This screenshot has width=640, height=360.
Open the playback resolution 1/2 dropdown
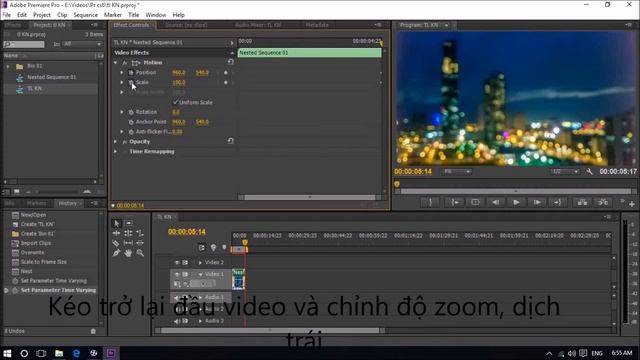pos(565,172)
